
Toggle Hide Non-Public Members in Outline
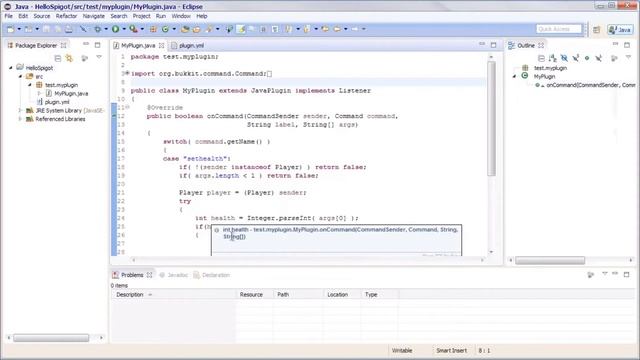(x=587, y=58)
